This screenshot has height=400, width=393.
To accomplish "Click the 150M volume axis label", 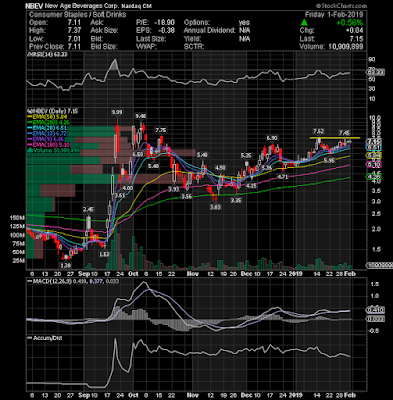I will click(18, 218).
